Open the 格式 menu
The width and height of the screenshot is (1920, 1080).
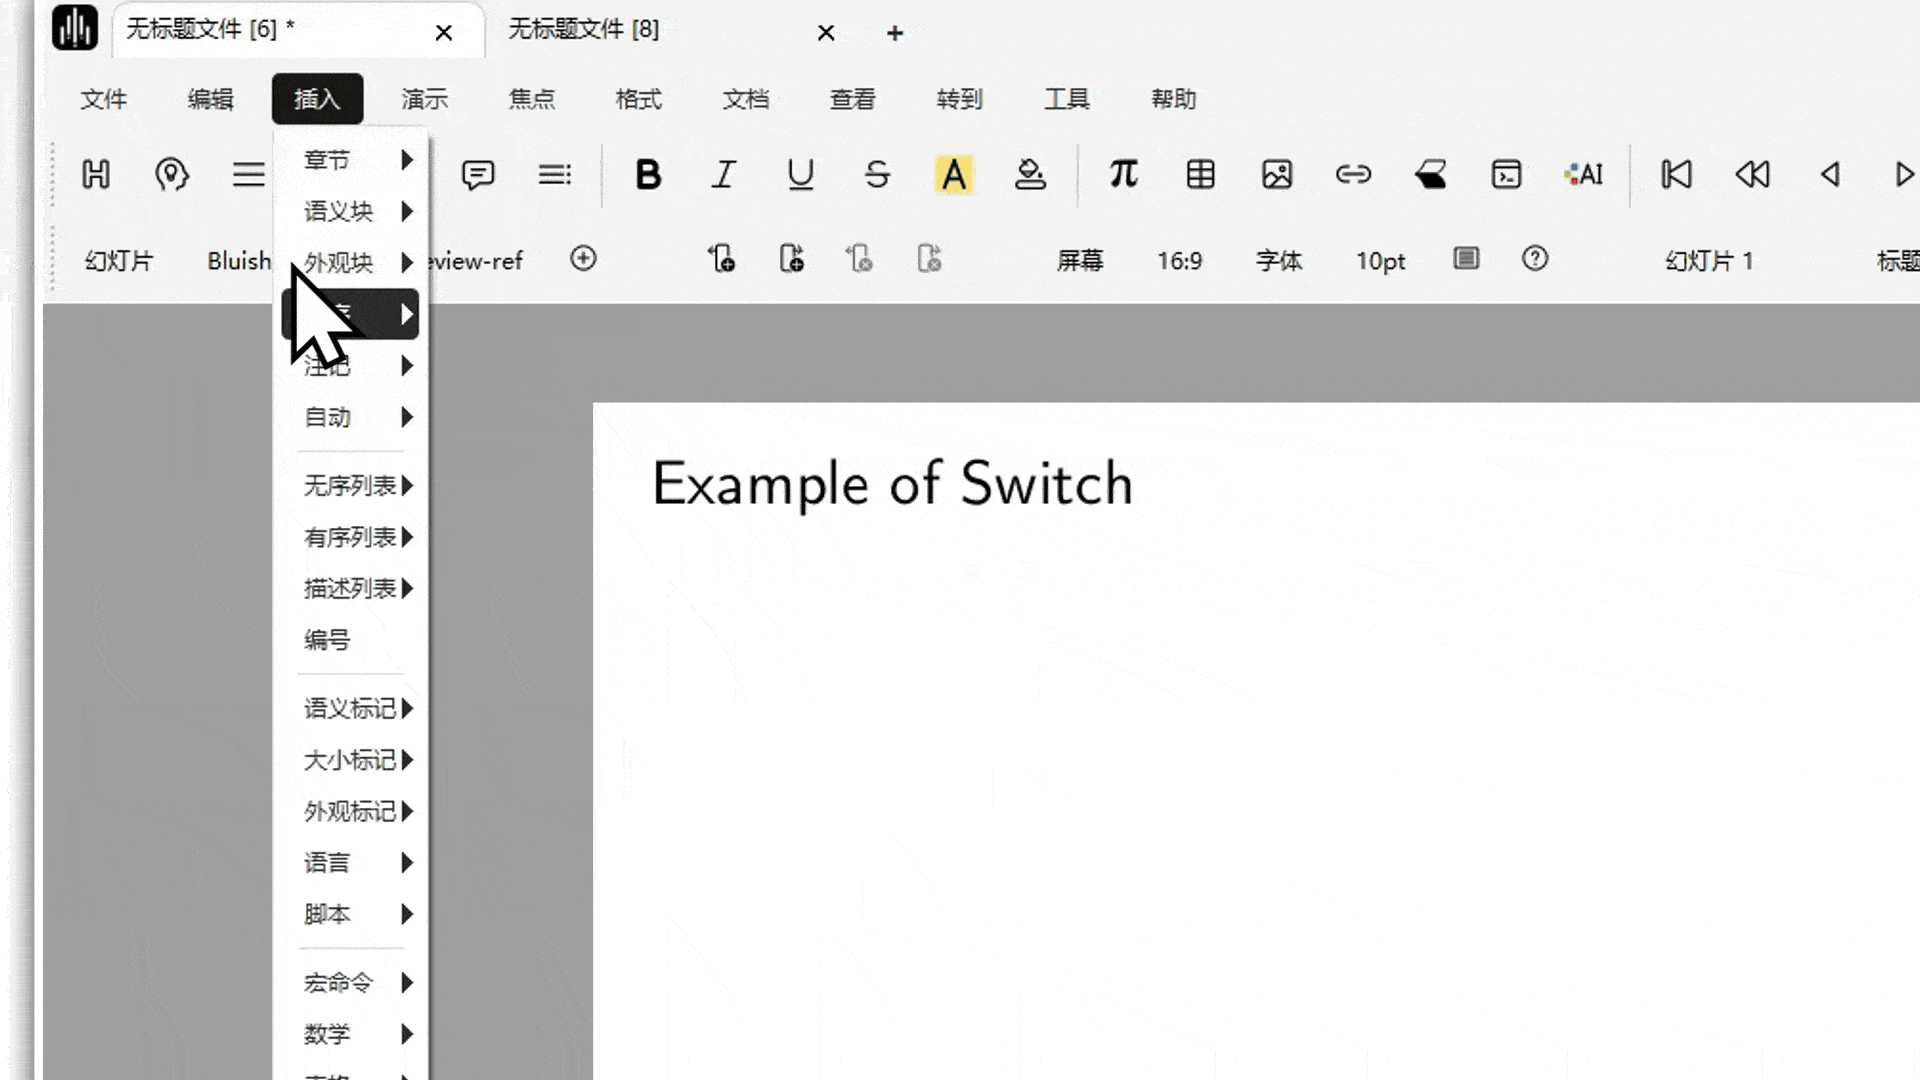point(638,99)
